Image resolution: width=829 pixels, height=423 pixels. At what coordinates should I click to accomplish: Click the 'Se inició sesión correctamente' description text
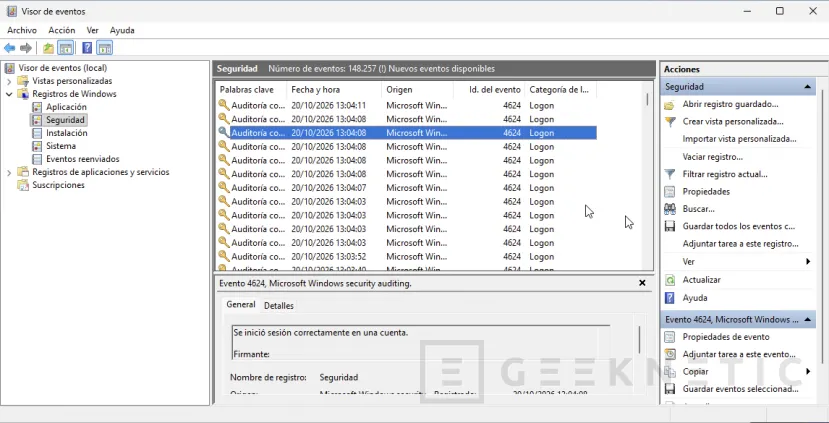pyautogui.click(x=320, y=333)
